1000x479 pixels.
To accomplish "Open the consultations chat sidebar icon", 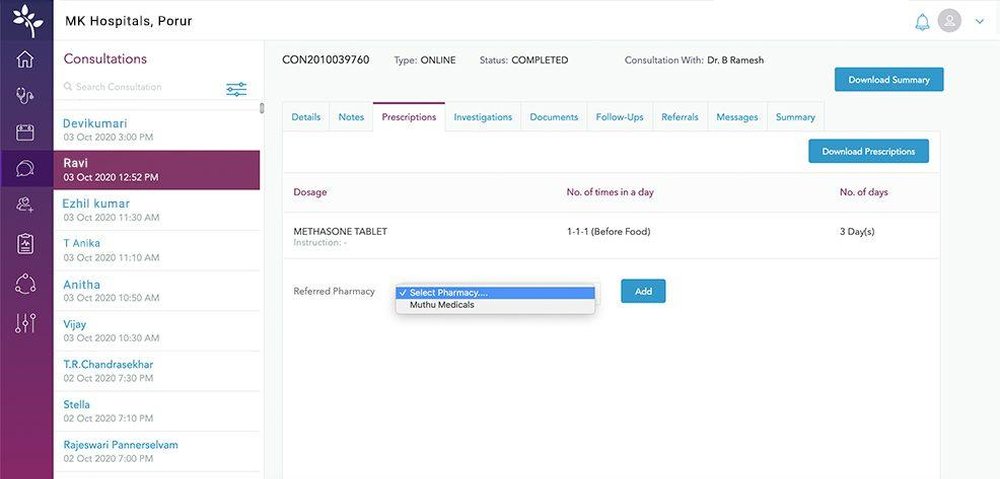I will click(26, 168).
